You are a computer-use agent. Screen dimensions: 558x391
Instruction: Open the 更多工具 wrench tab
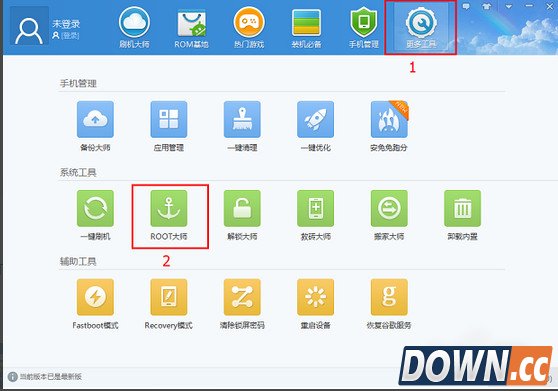pyautogui.click(x=421, y=27)
